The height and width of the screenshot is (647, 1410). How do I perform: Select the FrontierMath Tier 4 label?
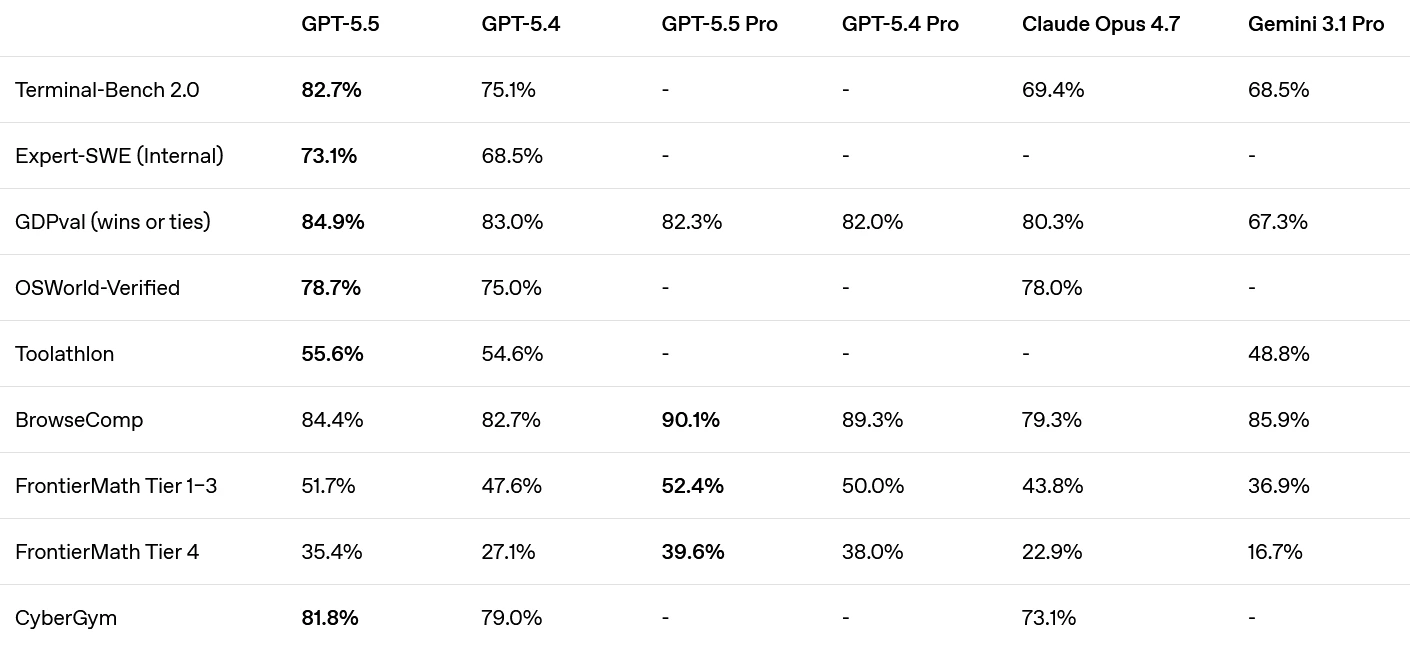[x=107, y=552]
